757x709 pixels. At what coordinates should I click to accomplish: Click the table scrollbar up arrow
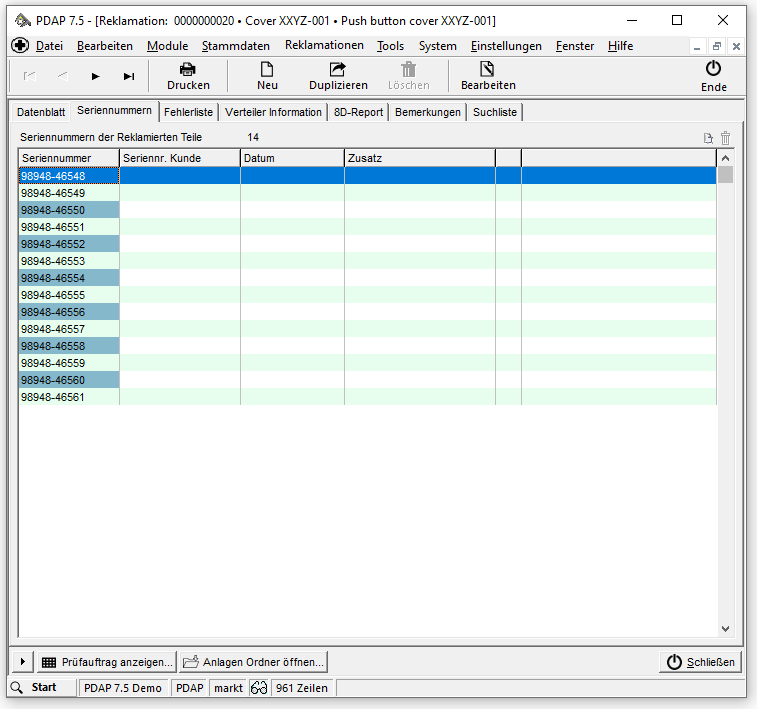pos(725,158)
